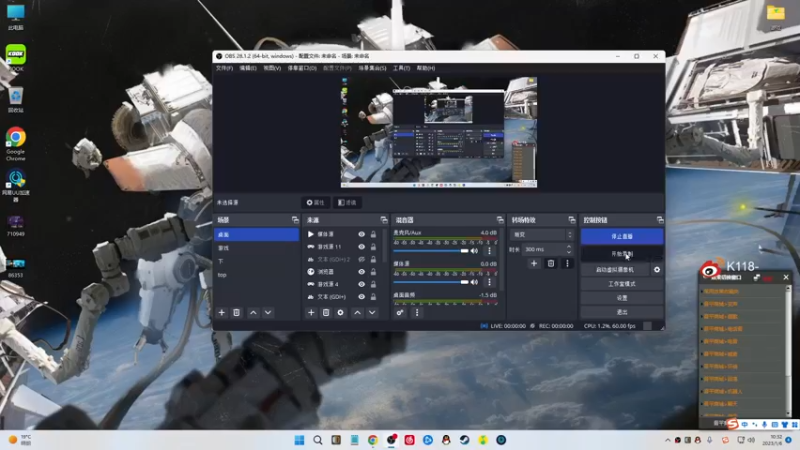Undock the Sources panel with the float icon
The height and width of the screenshot is (450, 800).
click(384, 220)
